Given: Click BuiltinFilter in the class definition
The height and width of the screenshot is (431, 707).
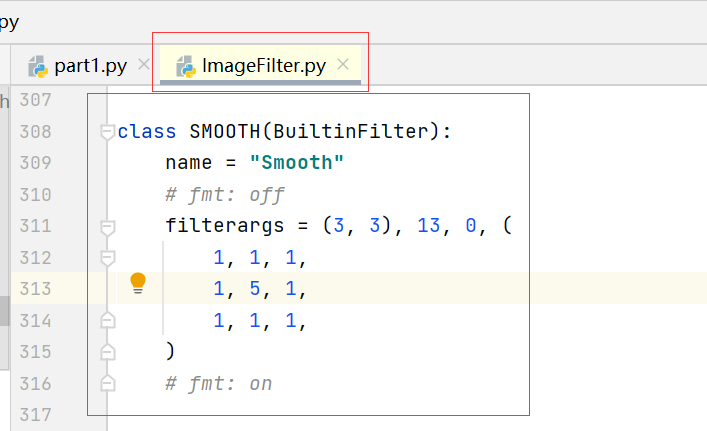Looking at the screenshot, I should click(x=350, y=132).
